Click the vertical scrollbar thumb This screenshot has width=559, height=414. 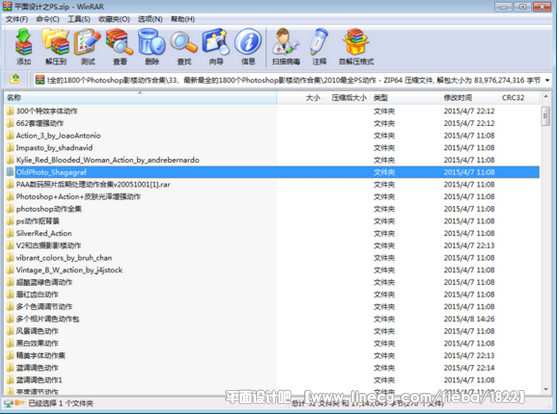545,116
